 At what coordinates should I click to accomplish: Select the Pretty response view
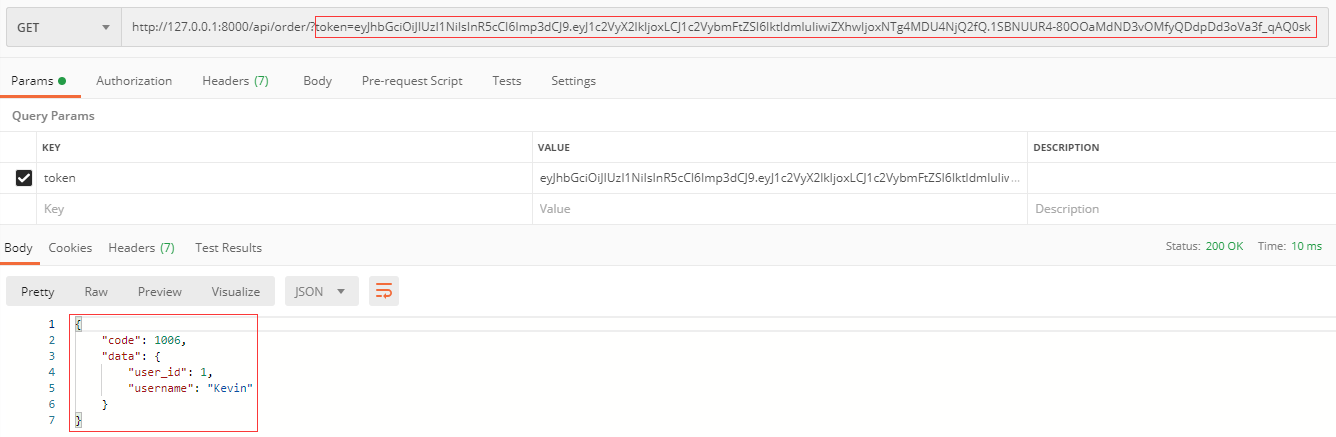point(38,292)
